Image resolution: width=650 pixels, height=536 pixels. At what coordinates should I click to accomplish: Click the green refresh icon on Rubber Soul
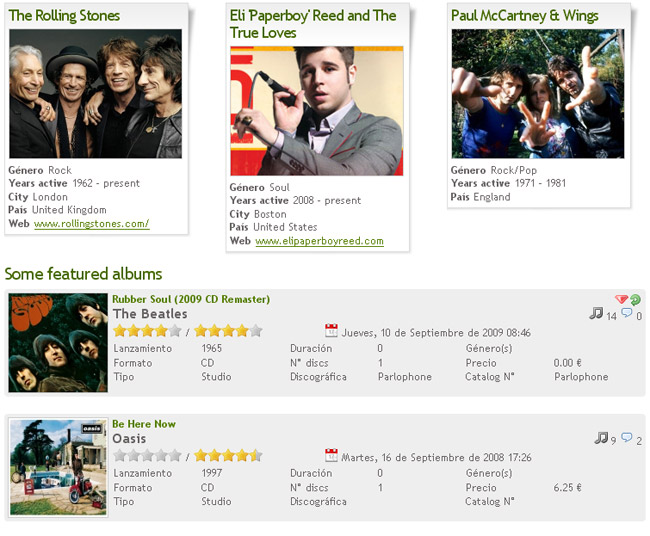click(634, 300)
